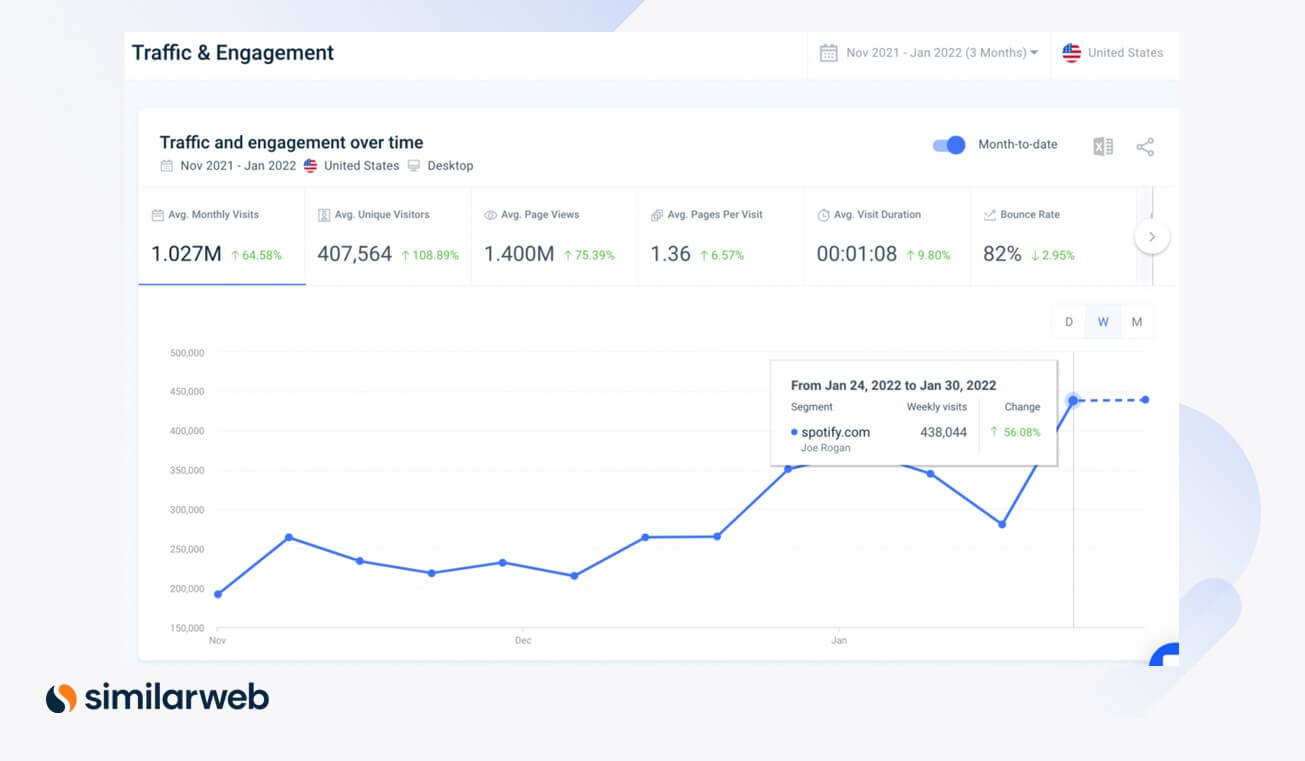The width and height of the screenshot is (1305, 761).
Task: Click the 407,564 unique visitors value
Action: 354,254
